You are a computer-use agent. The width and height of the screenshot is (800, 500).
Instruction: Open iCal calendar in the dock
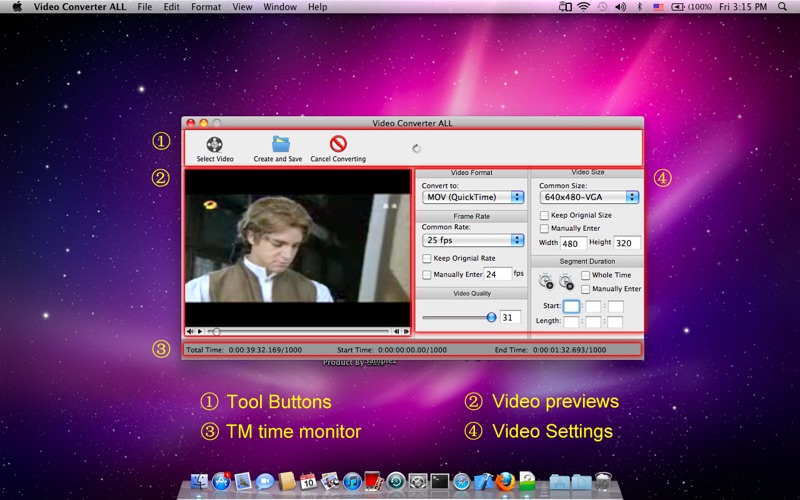click(308, 481)
